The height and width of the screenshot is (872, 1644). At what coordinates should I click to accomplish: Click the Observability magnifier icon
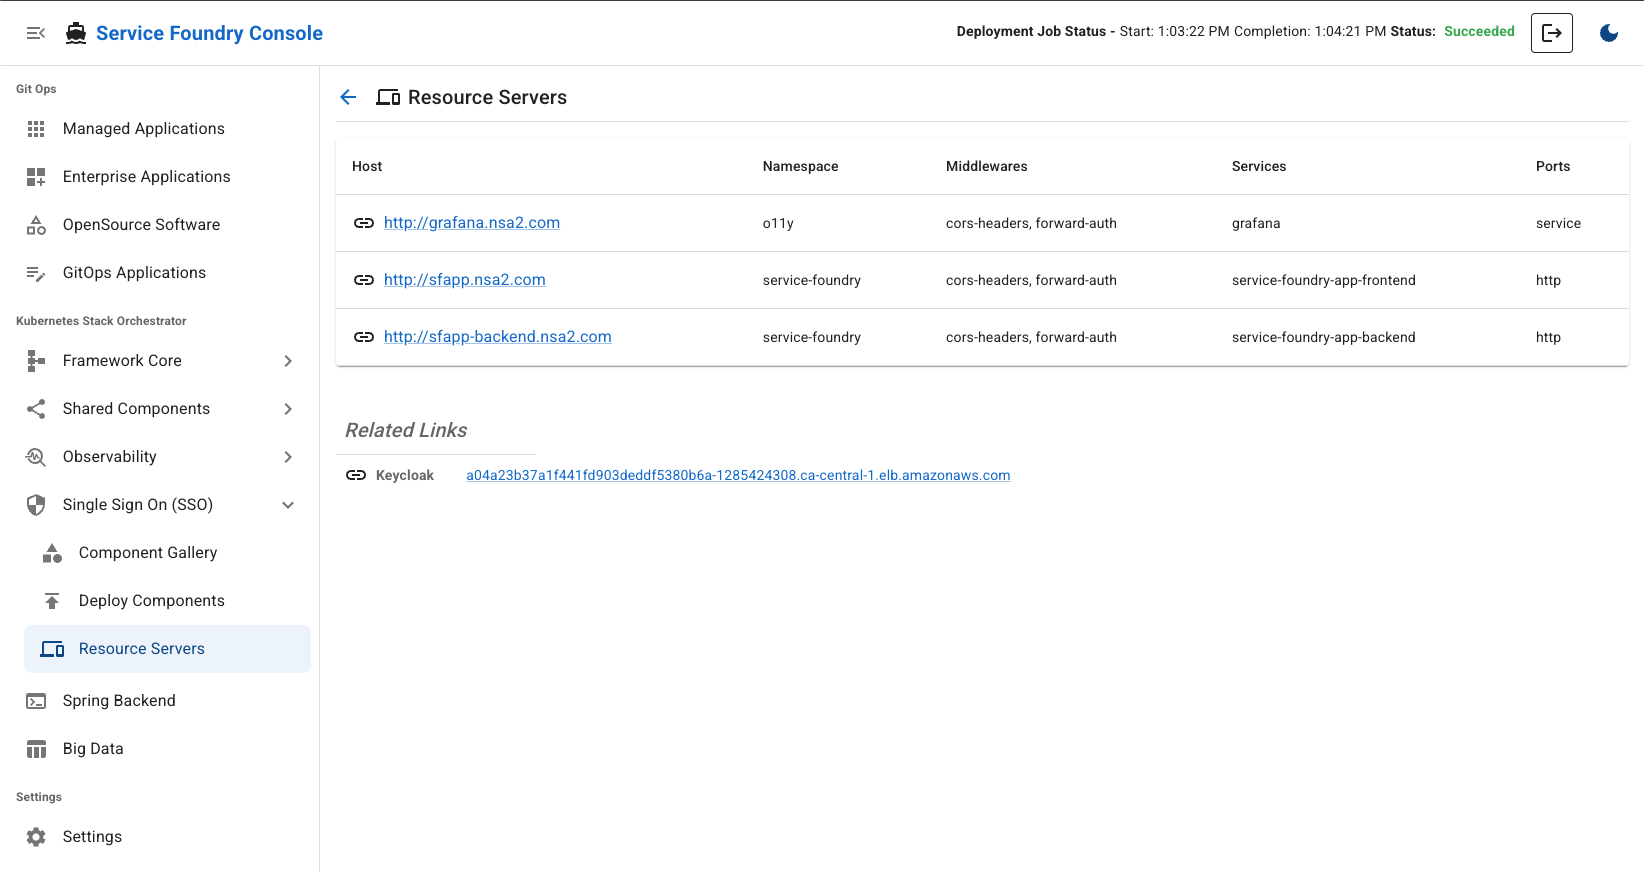coord(36,457)
